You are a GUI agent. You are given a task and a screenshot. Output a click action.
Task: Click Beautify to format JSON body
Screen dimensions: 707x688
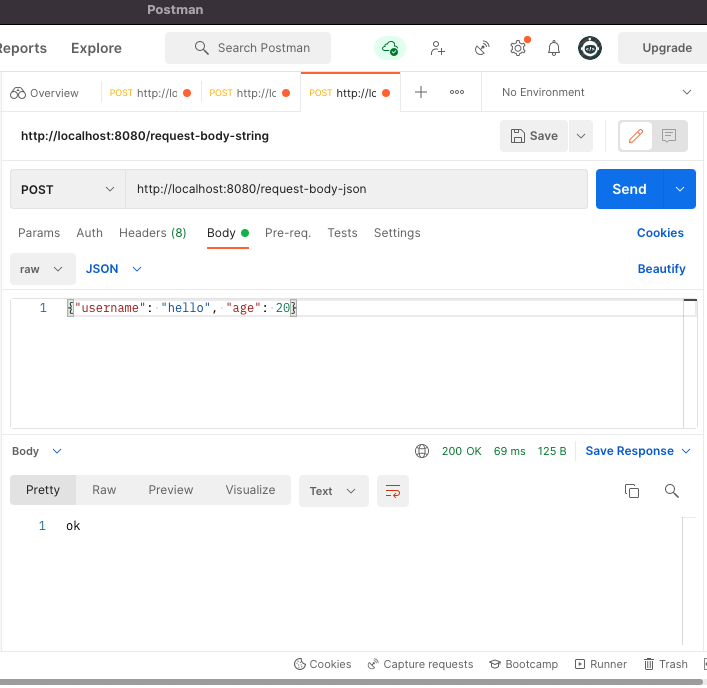click(x=661, y=269)
